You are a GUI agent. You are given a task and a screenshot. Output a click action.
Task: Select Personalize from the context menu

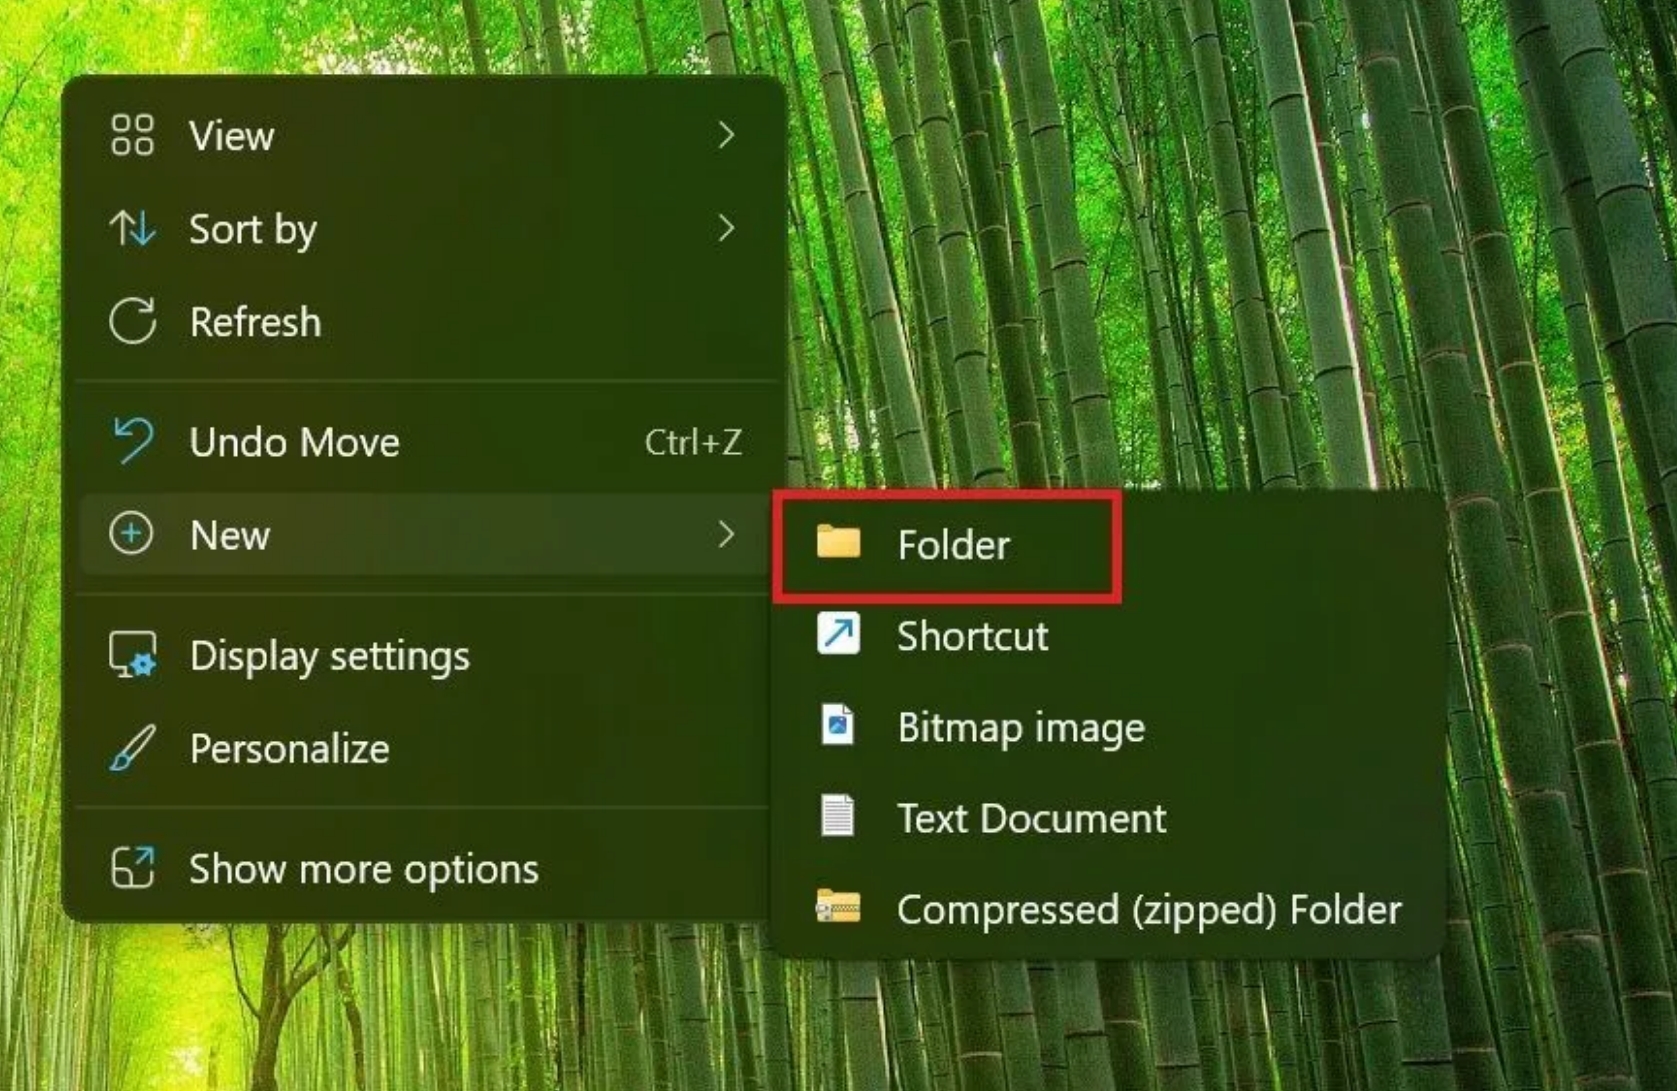[x=290, y=749]
